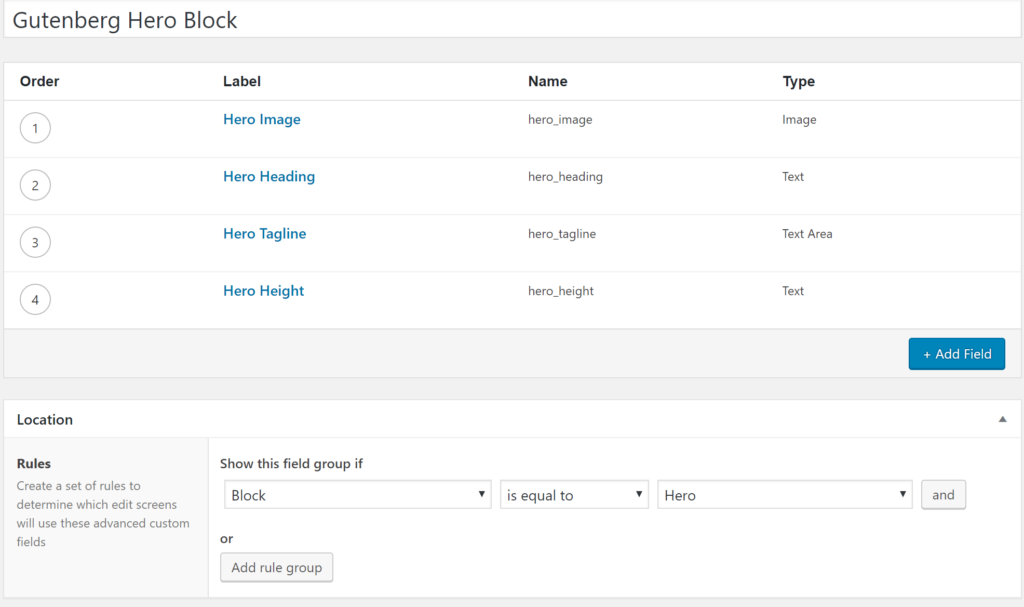Image resolution: width=1024 pixels, height=607 pixels.
Task: Click order handle number 3
Action: pyautogui.click(x=35, y=242)
